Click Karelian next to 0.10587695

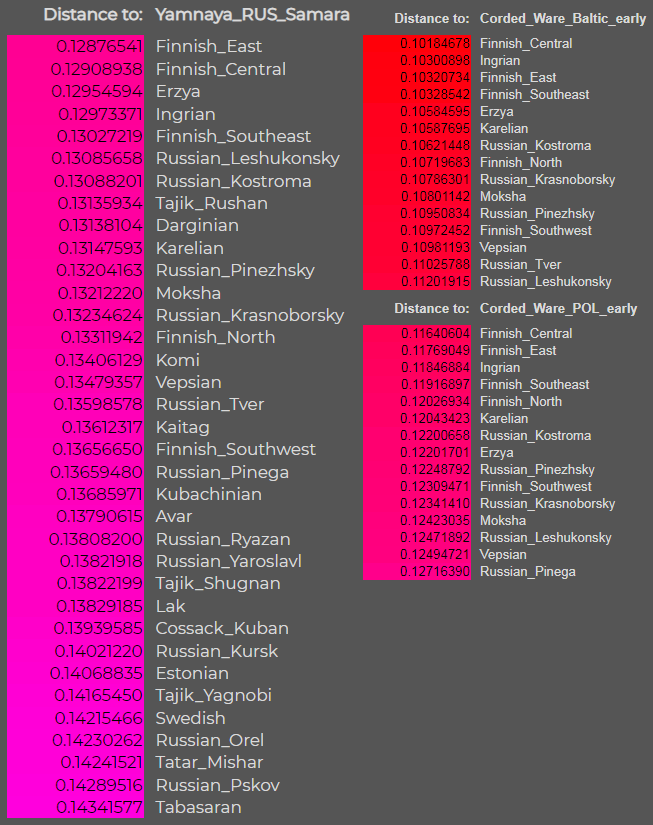504,129
